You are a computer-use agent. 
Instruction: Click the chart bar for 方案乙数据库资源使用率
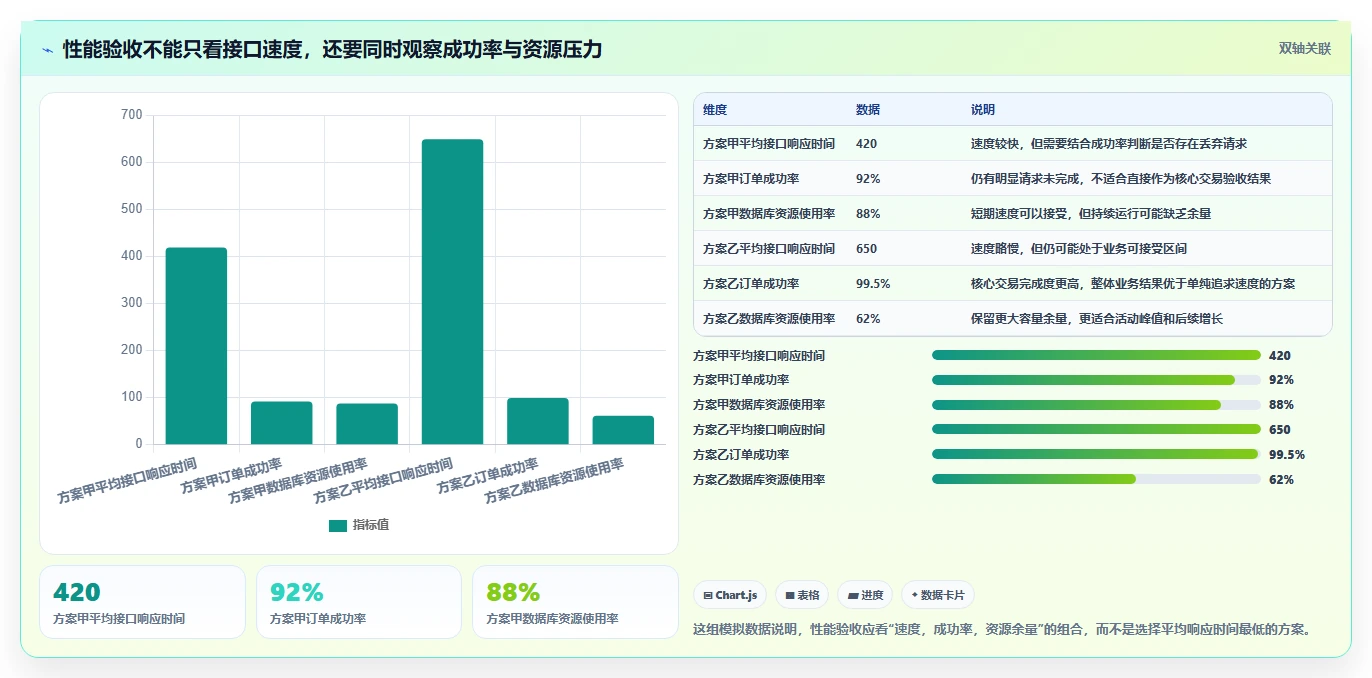tap(623, 430)
